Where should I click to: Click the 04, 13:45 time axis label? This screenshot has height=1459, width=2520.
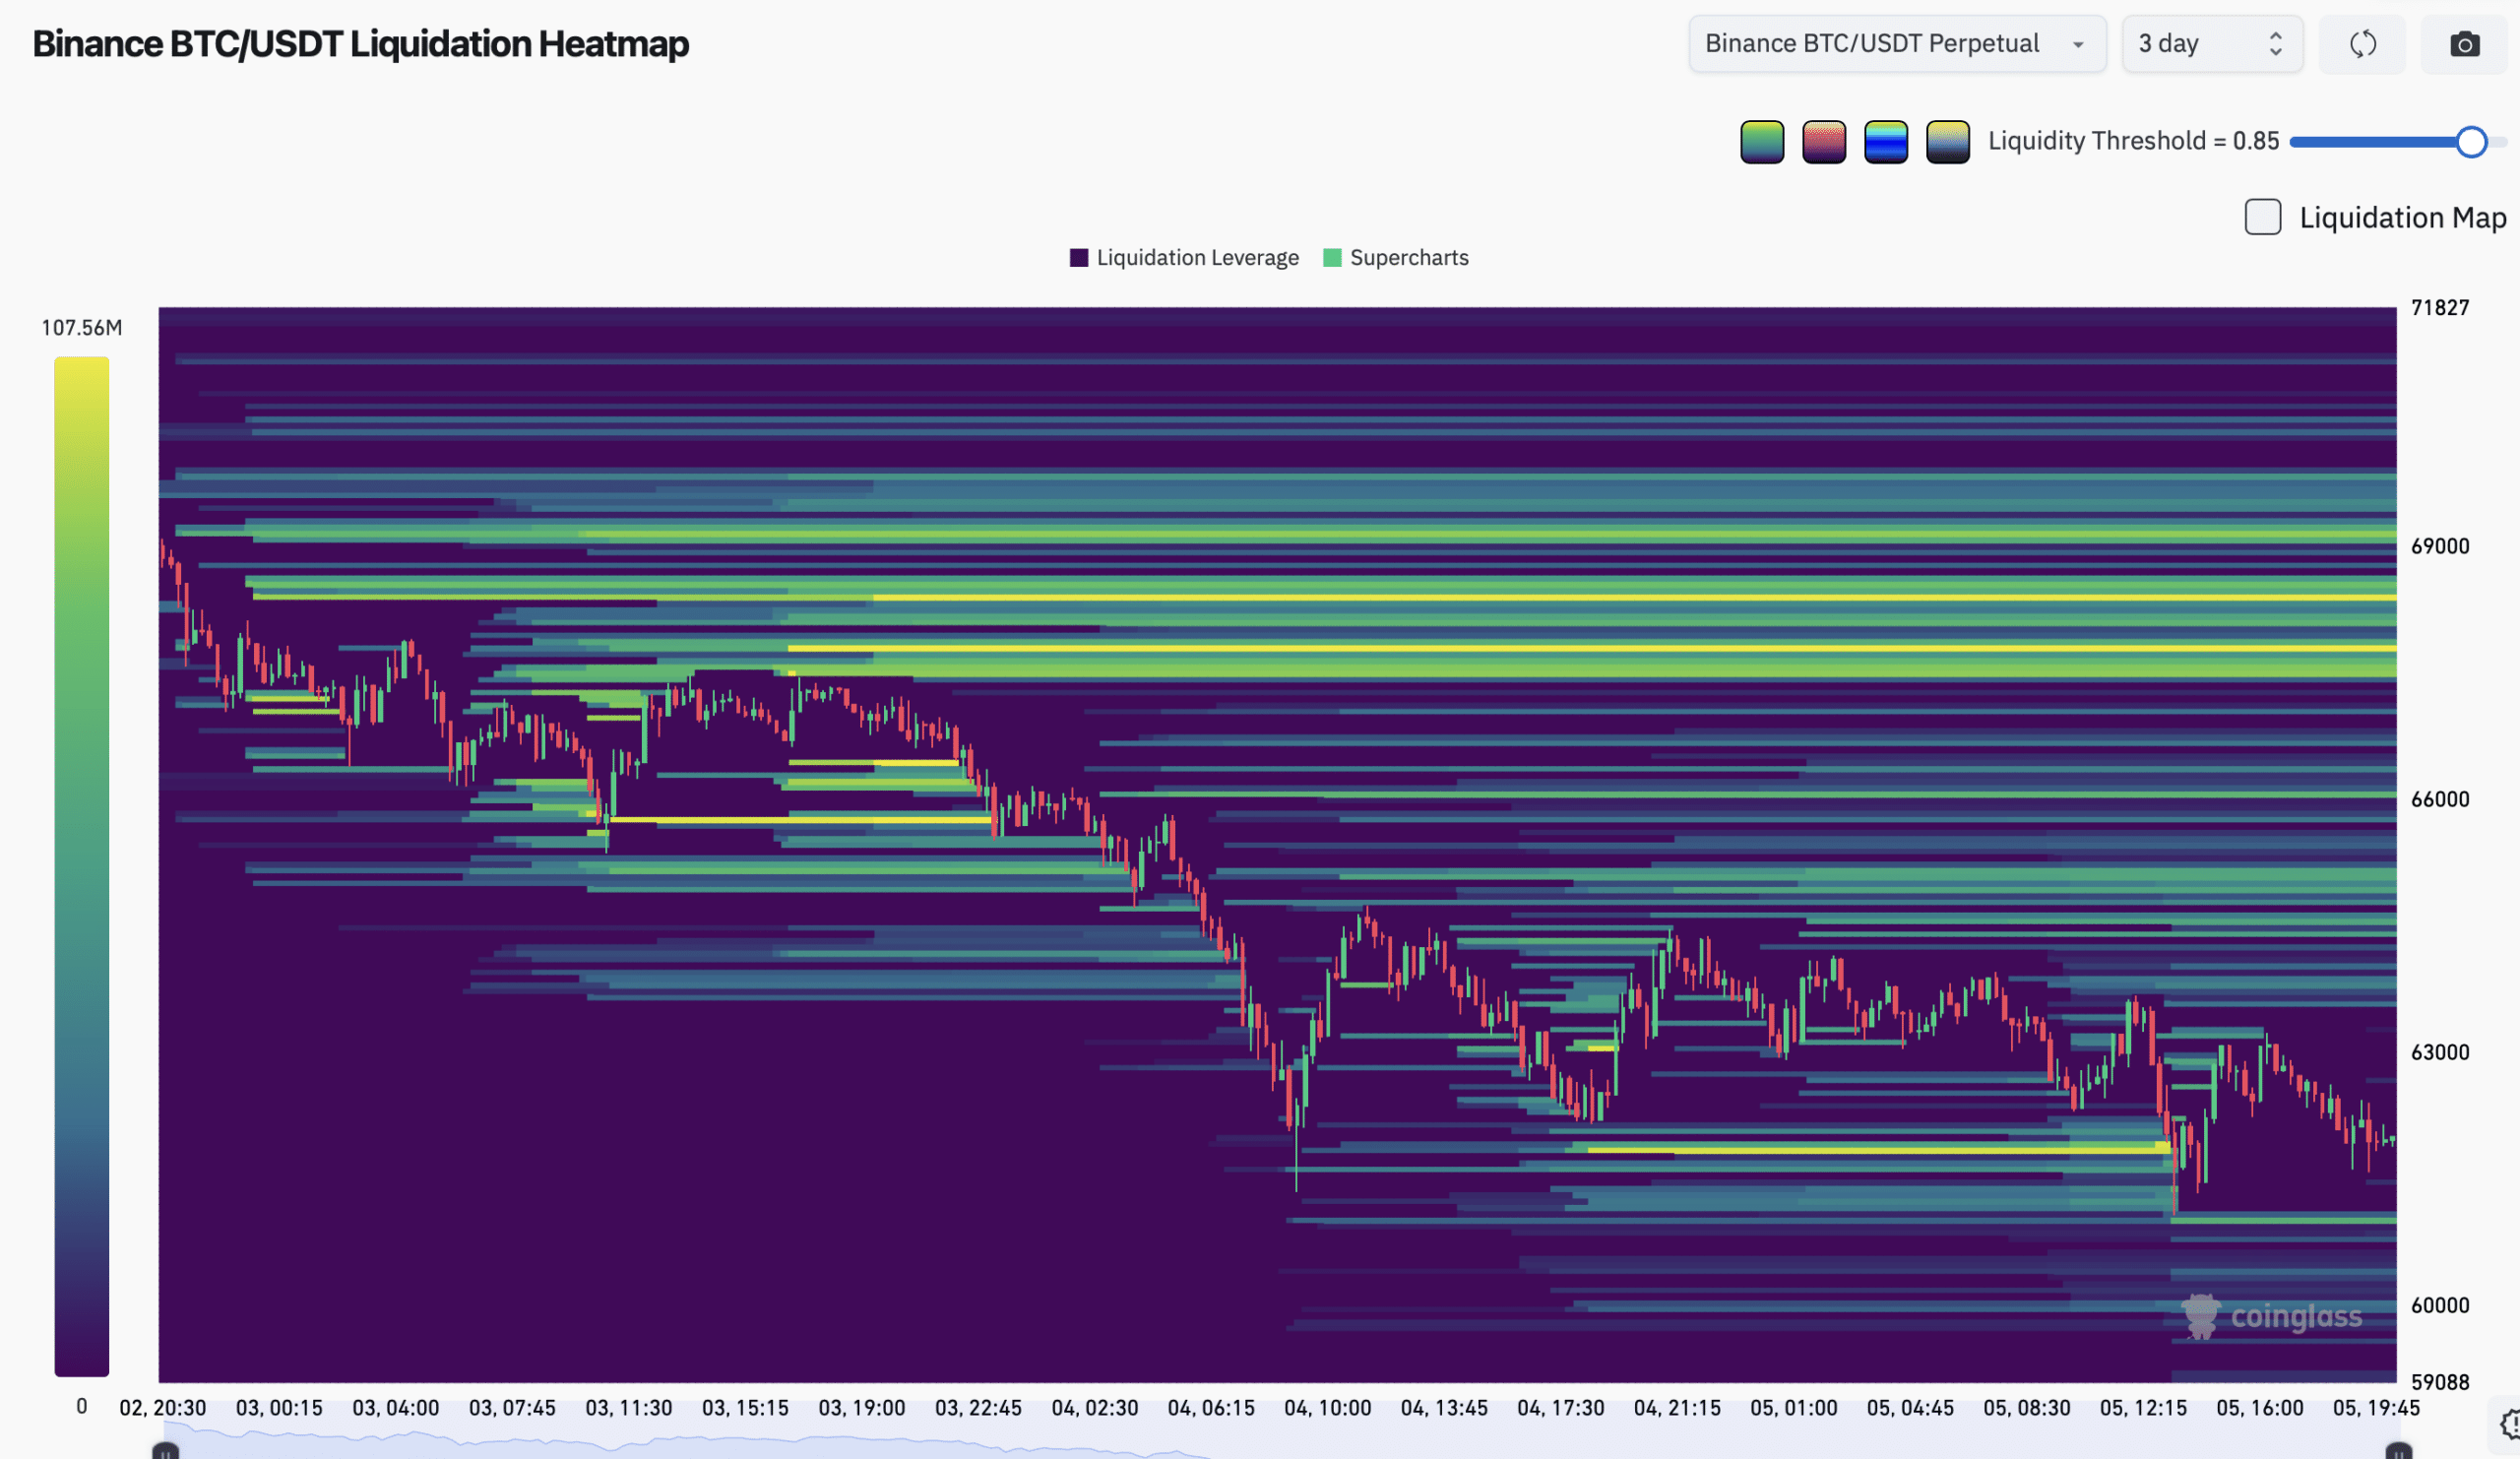tap(1445, 1408)
